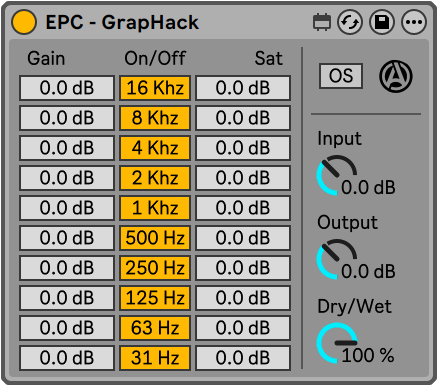Click the Dry/Wet label
The width and height of the screenshot is (438, 386).
(x=354, y=306)
